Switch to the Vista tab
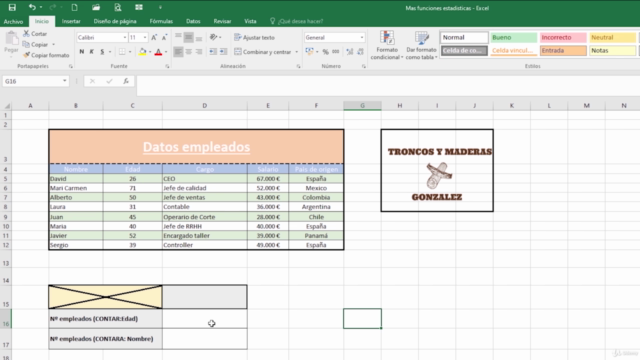The width and height of the screenshot is (640, 360). pyautogui.click(x=250, y=21)
